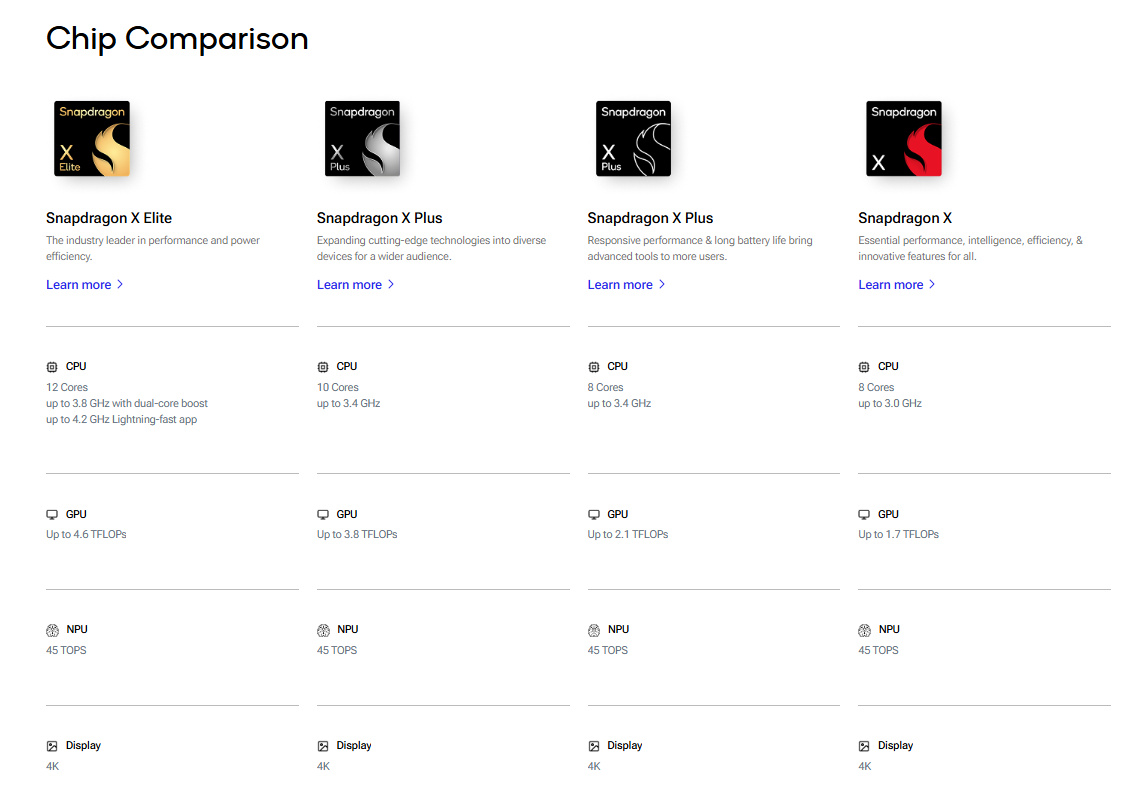Click the GPU monitor icon for 10-core X Plus
This screenshot has height=795, width=1127.
point(323,515)
